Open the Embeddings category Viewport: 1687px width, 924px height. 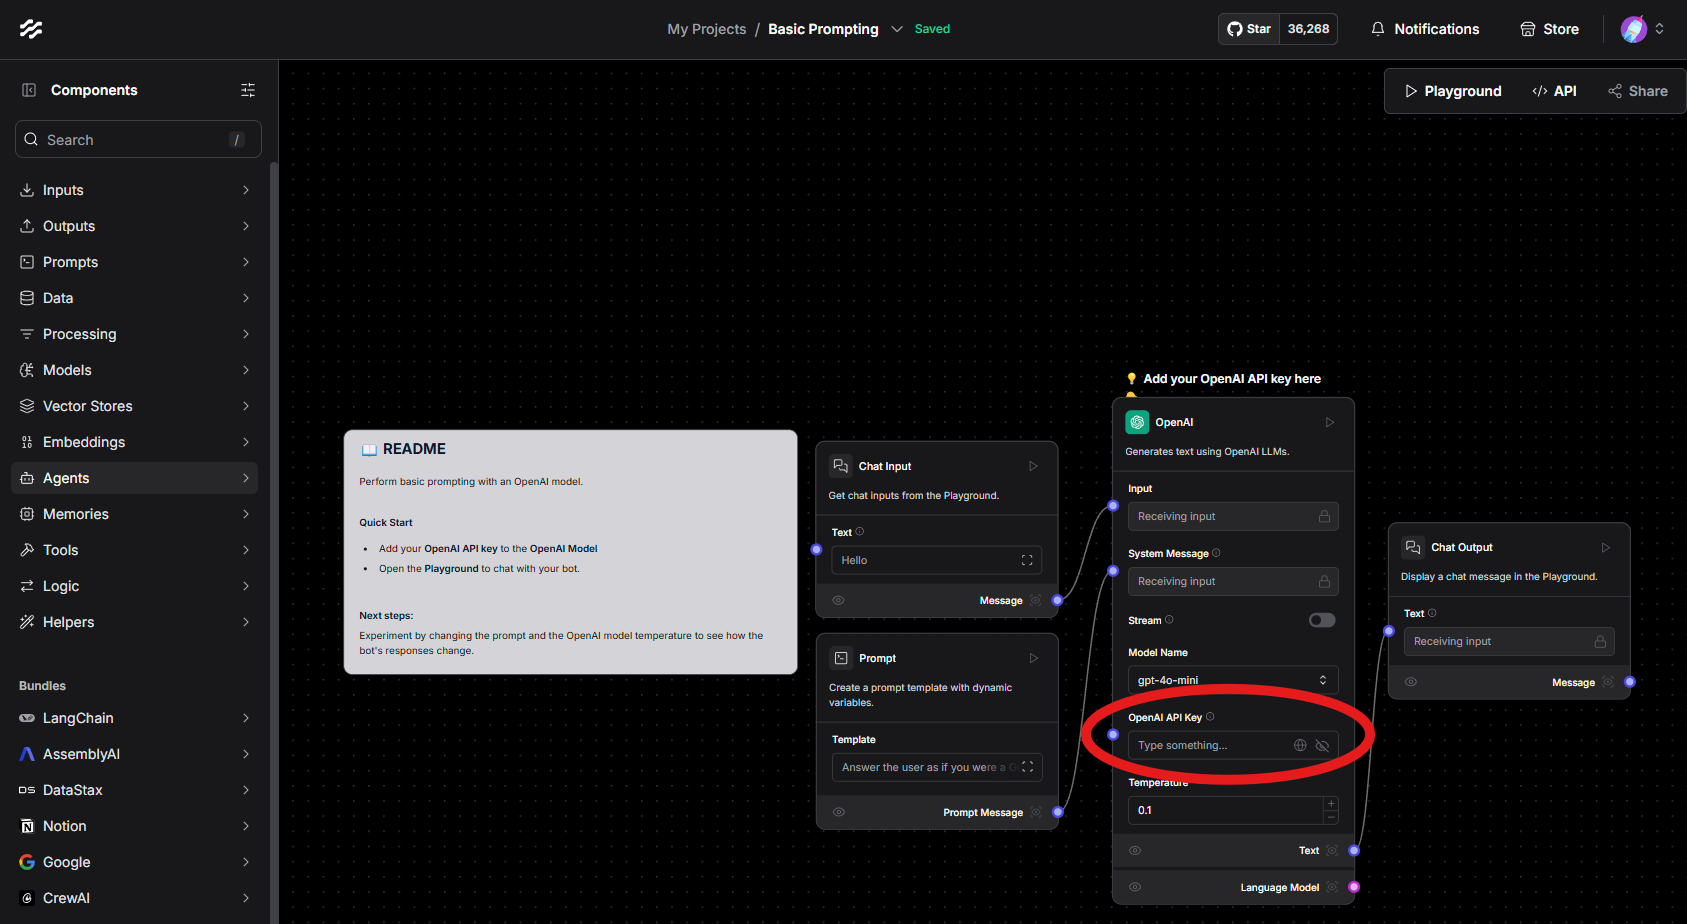(x=135, y=442)
